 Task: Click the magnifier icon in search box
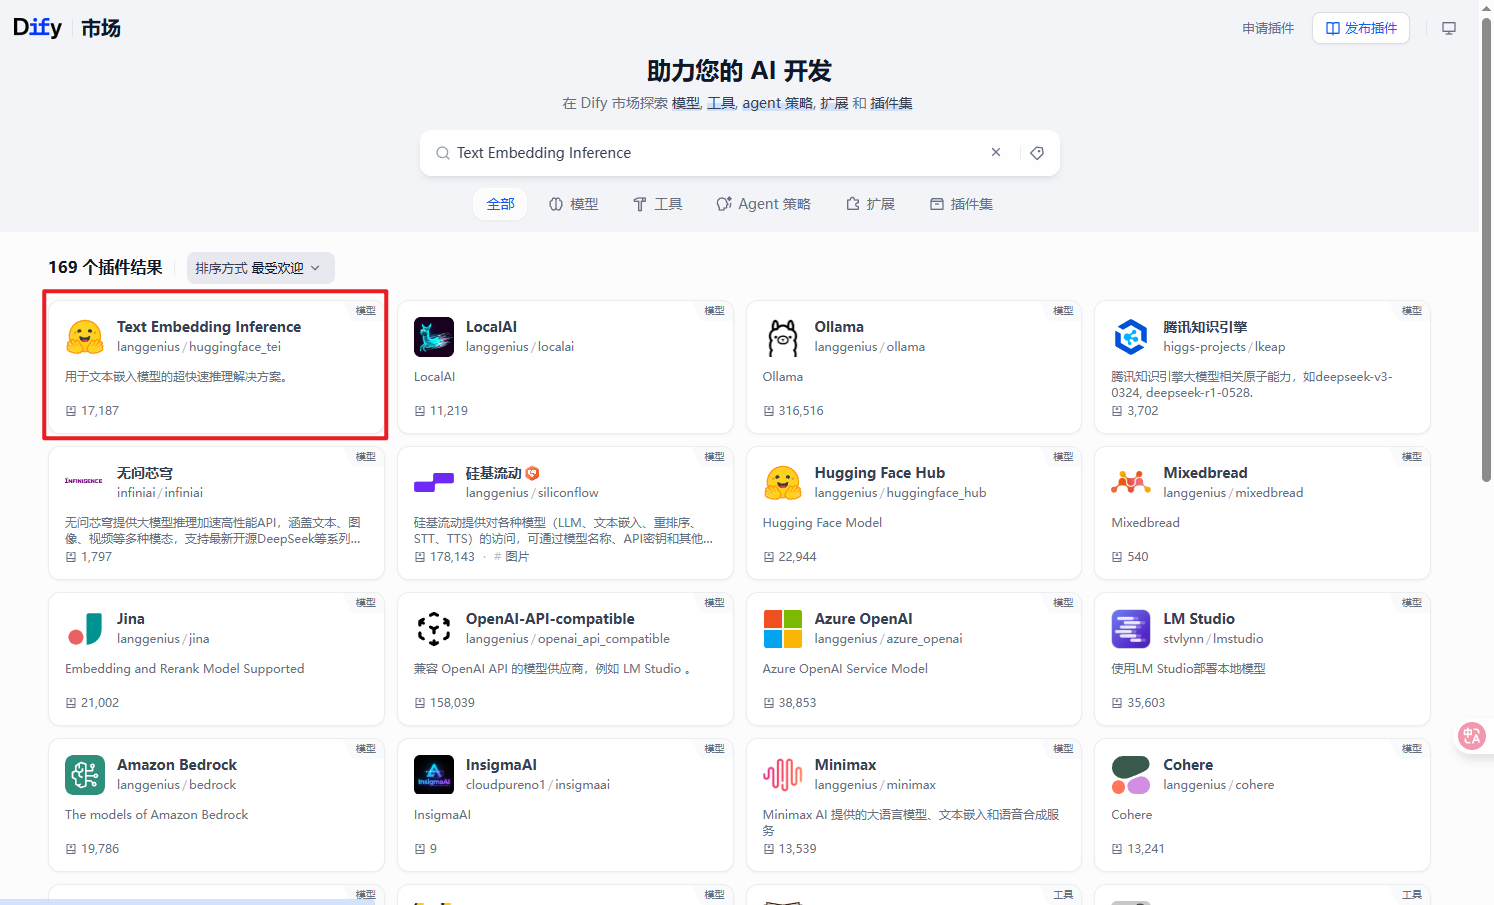pos(443,153)
